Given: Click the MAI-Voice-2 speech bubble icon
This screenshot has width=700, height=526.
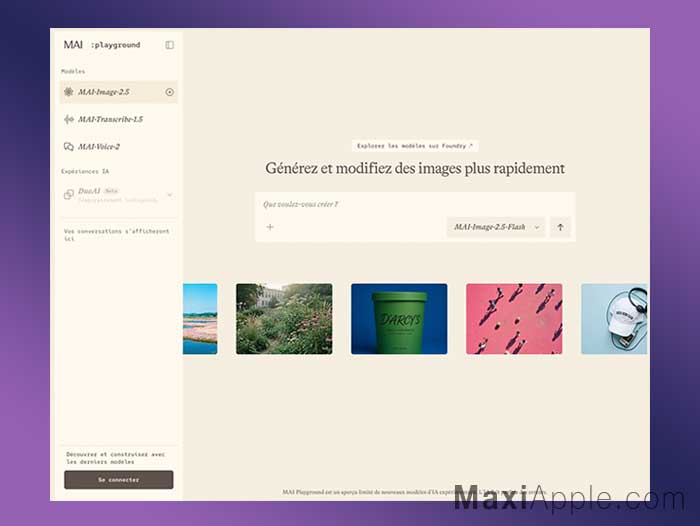Looking at the screenshot, I should coord(68,146).
